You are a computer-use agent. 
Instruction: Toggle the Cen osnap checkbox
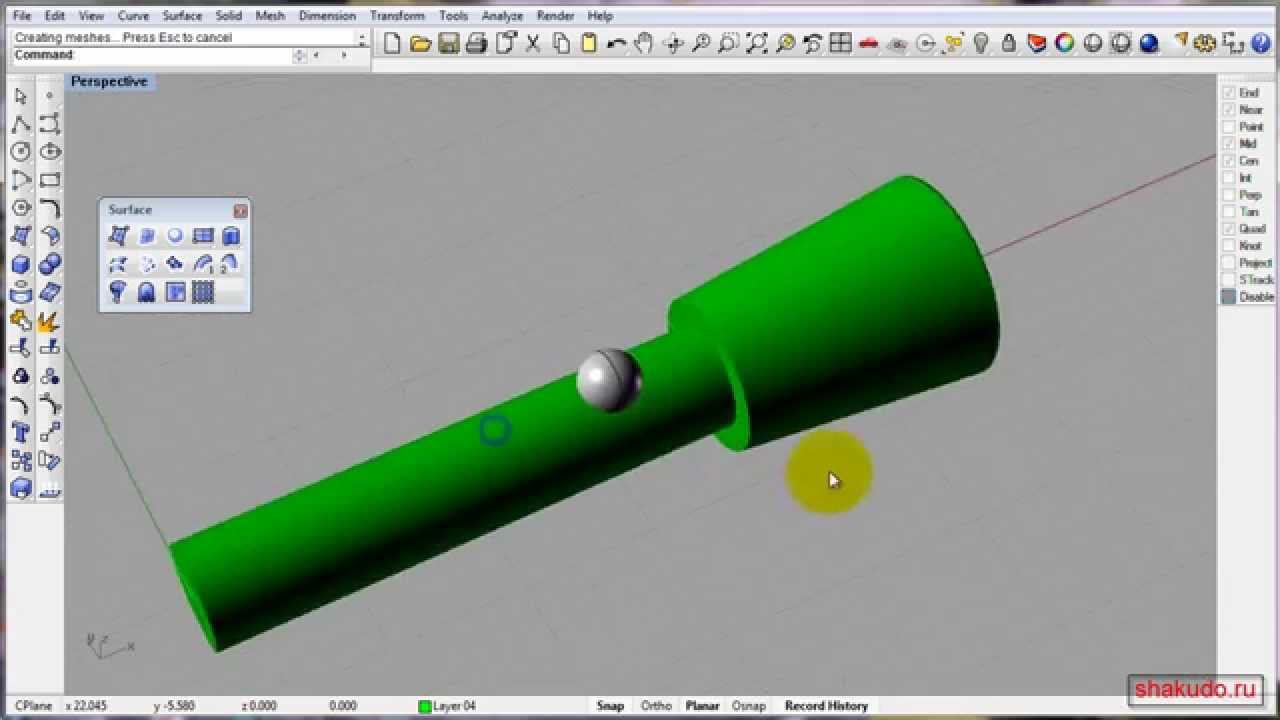click(1229, 161)
